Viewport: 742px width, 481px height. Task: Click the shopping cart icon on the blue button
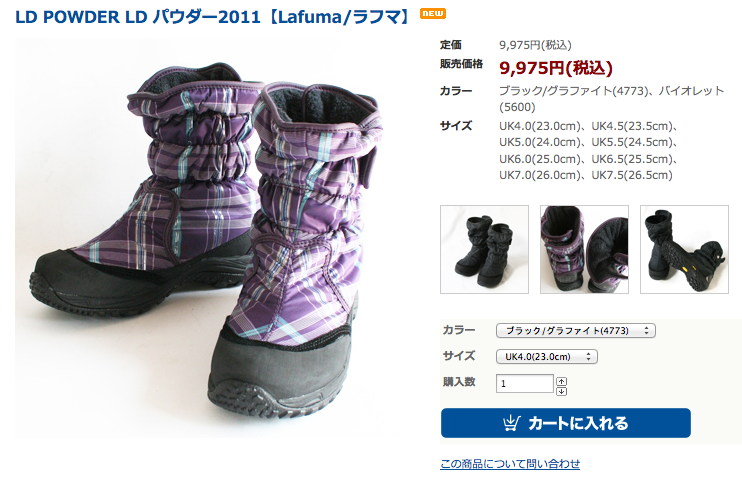pos(511,423)
